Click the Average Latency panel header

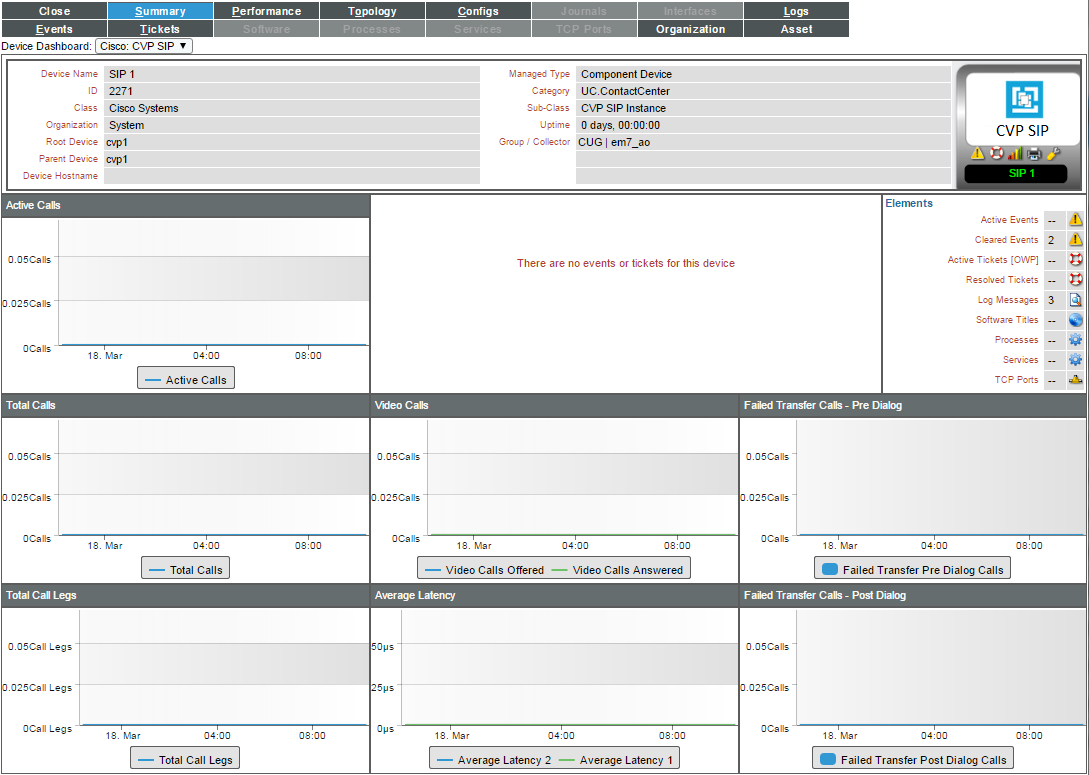click(554, 595)
